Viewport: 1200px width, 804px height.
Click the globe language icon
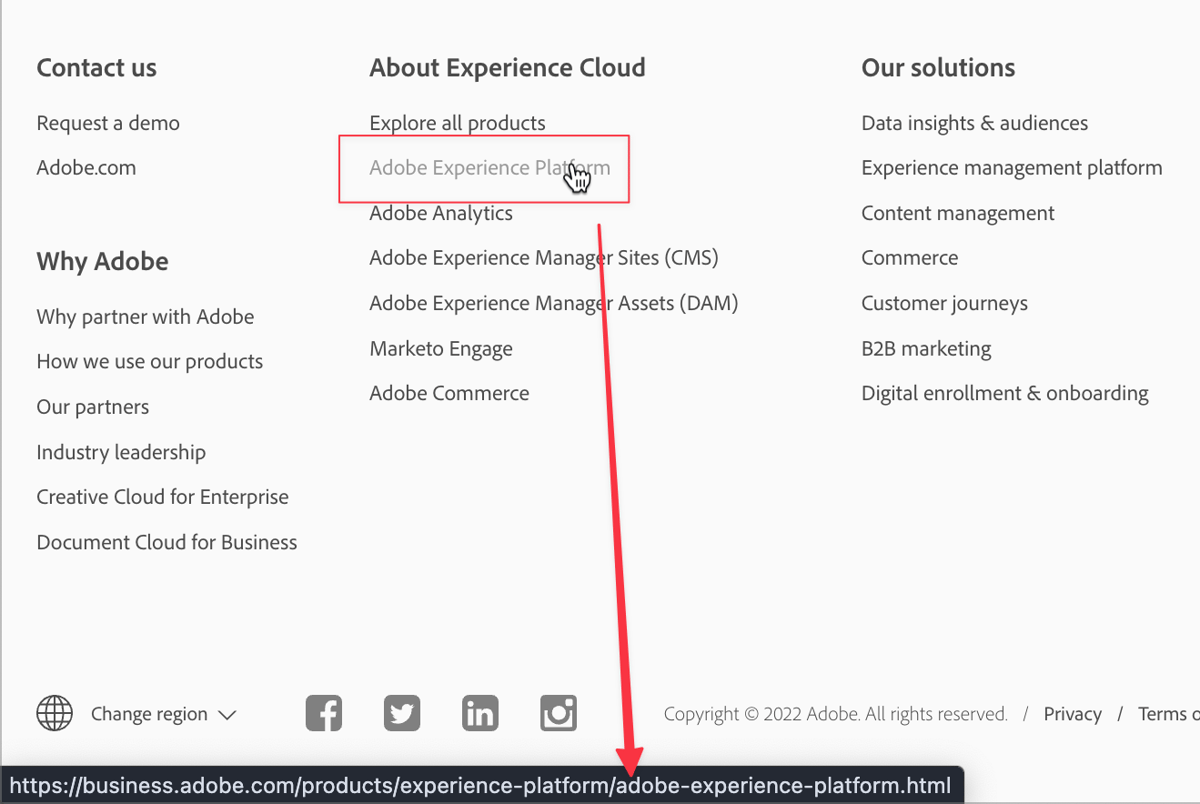click(x=54, y=713)
